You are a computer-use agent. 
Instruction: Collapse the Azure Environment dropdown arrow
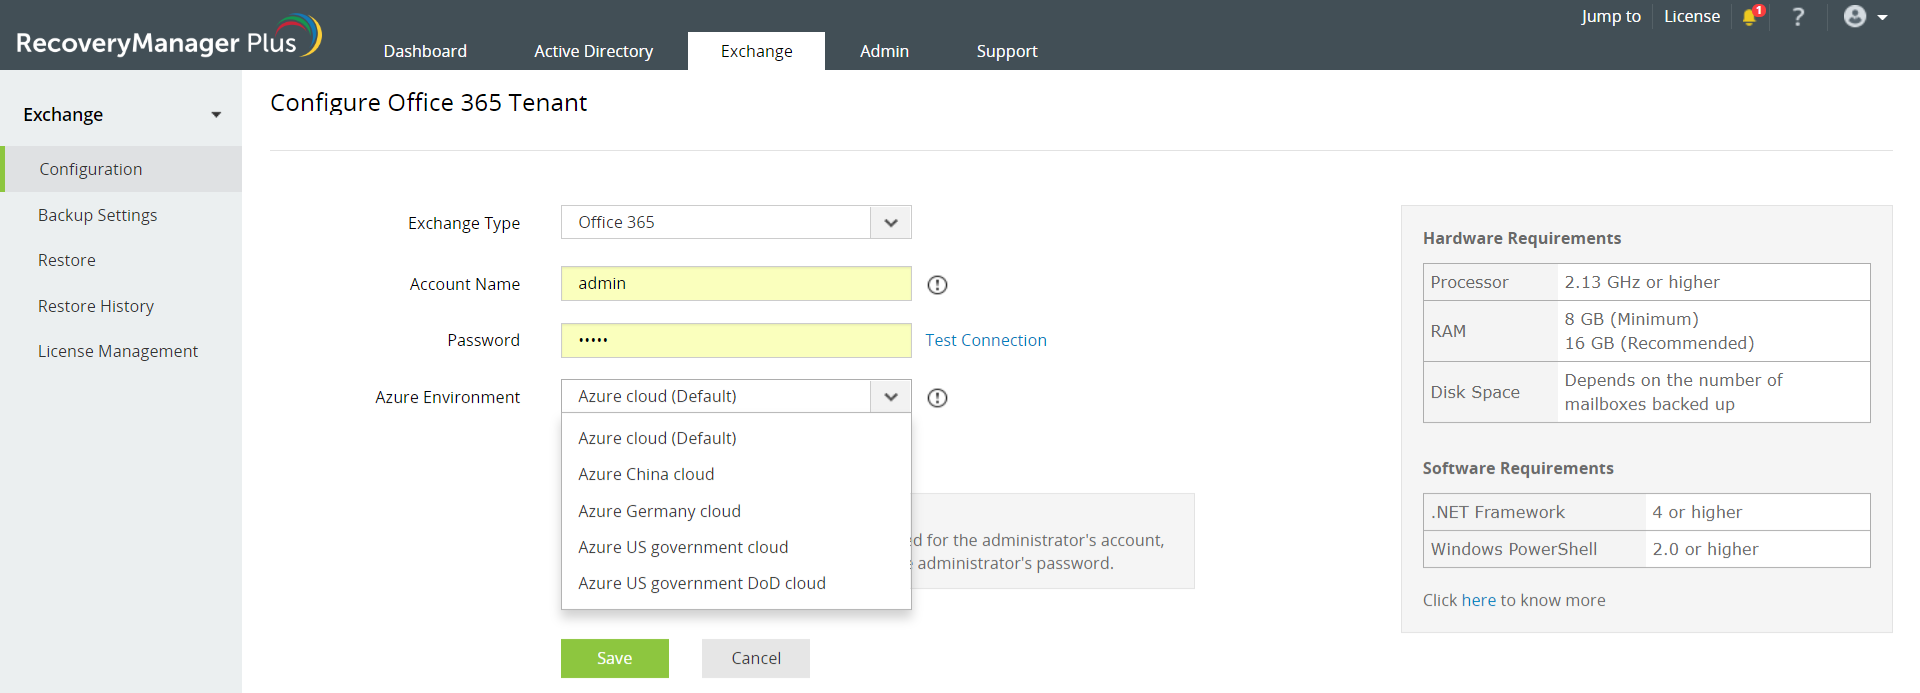coord(890,397)
